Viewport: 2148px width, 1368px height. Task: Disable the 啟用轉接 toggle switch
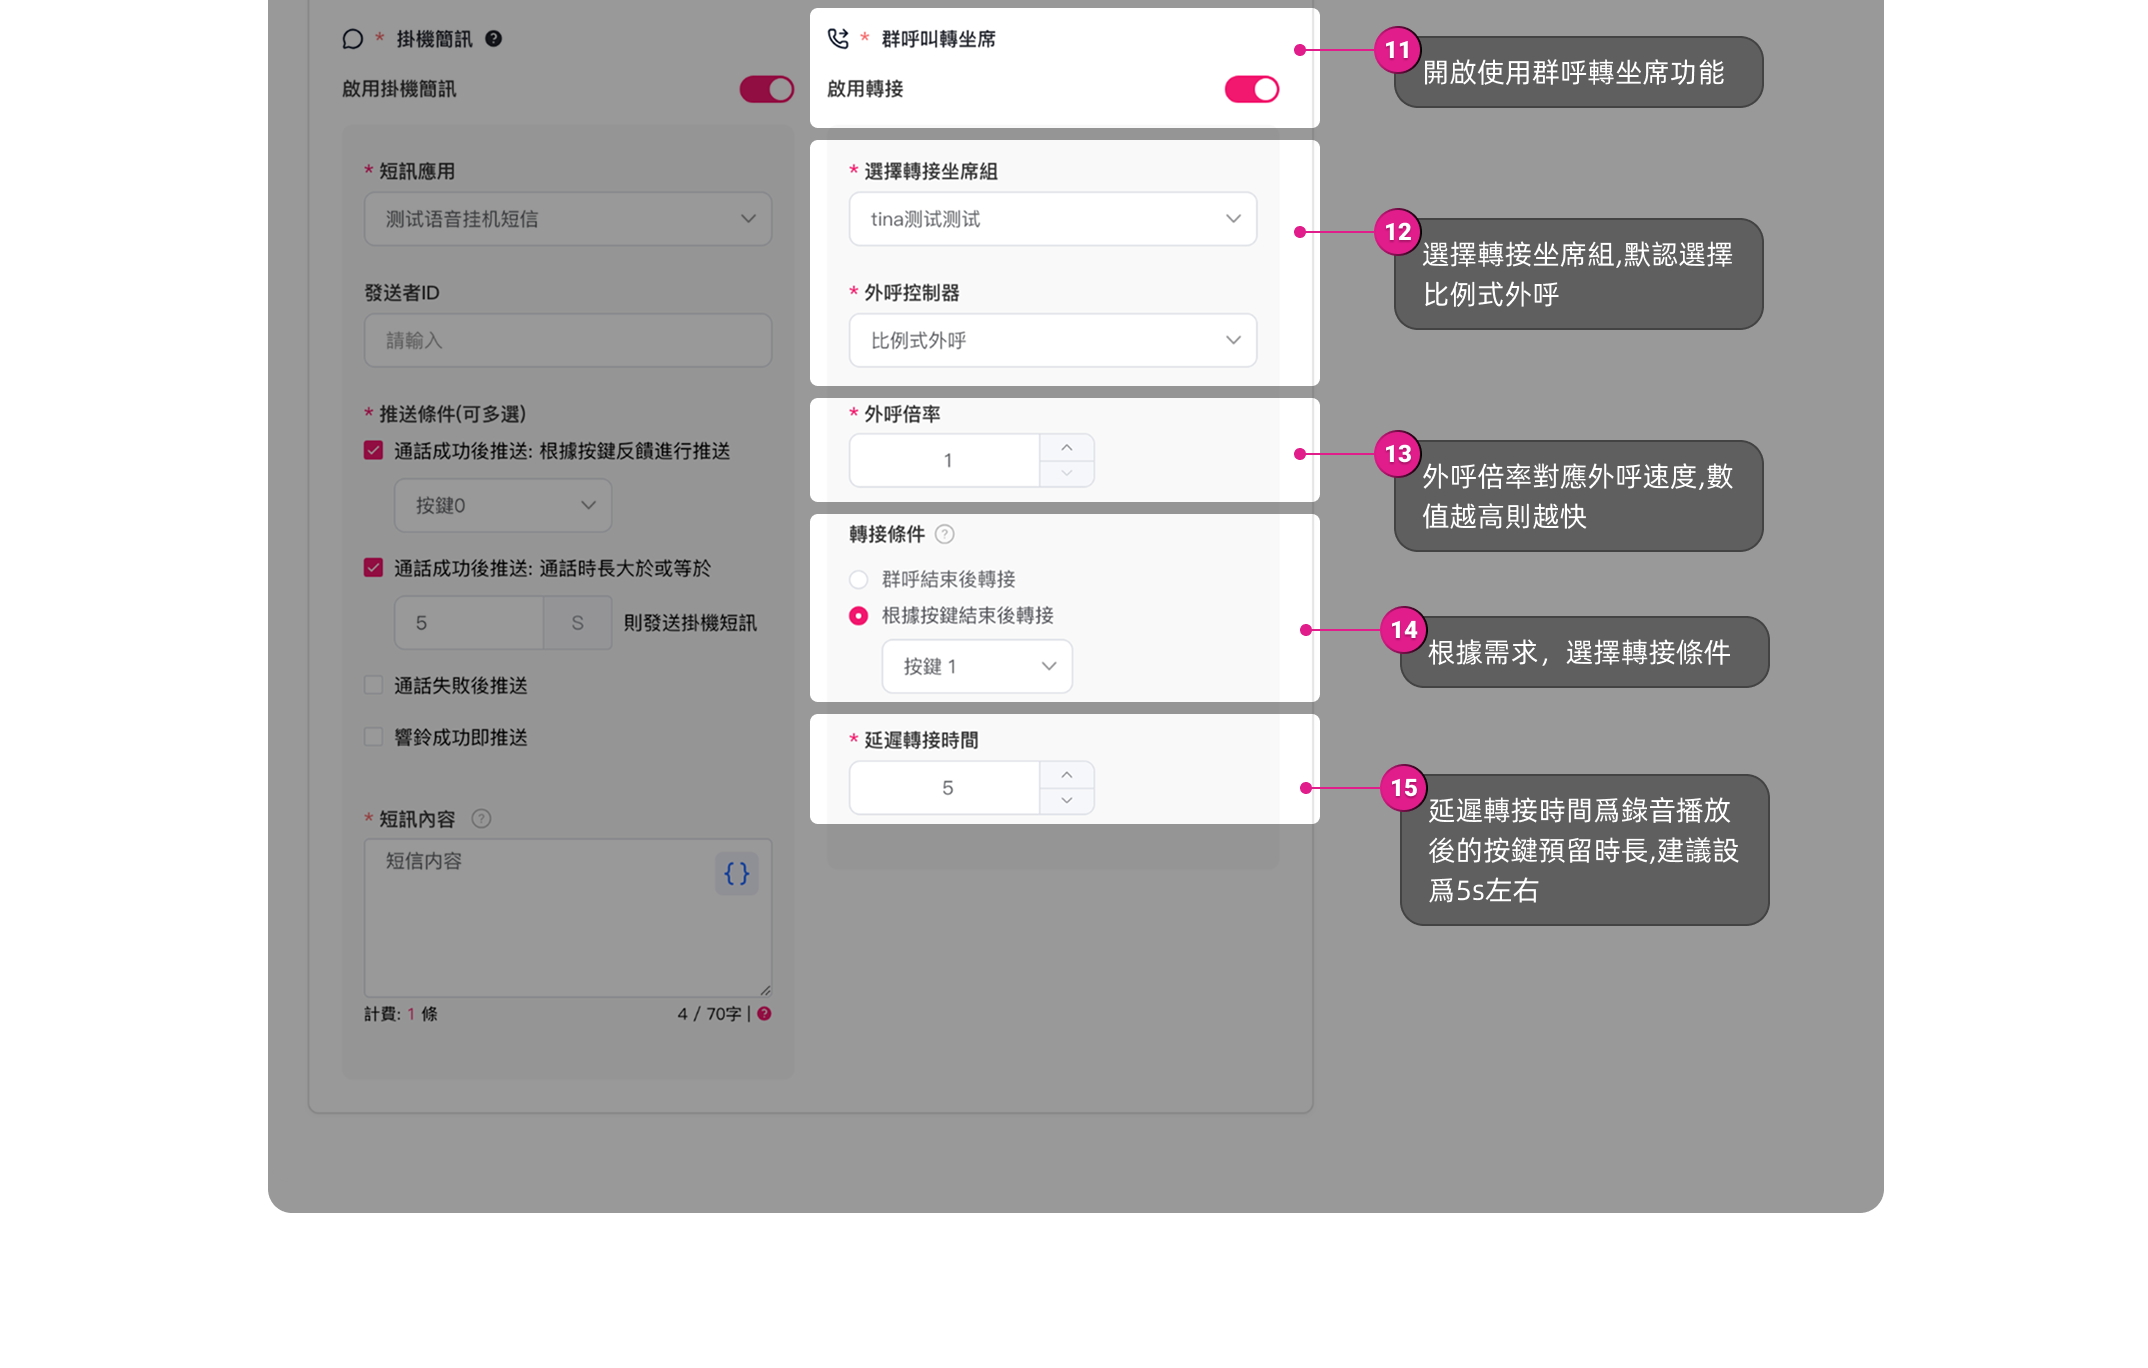pyautogui.click(x=1251, y=89)
